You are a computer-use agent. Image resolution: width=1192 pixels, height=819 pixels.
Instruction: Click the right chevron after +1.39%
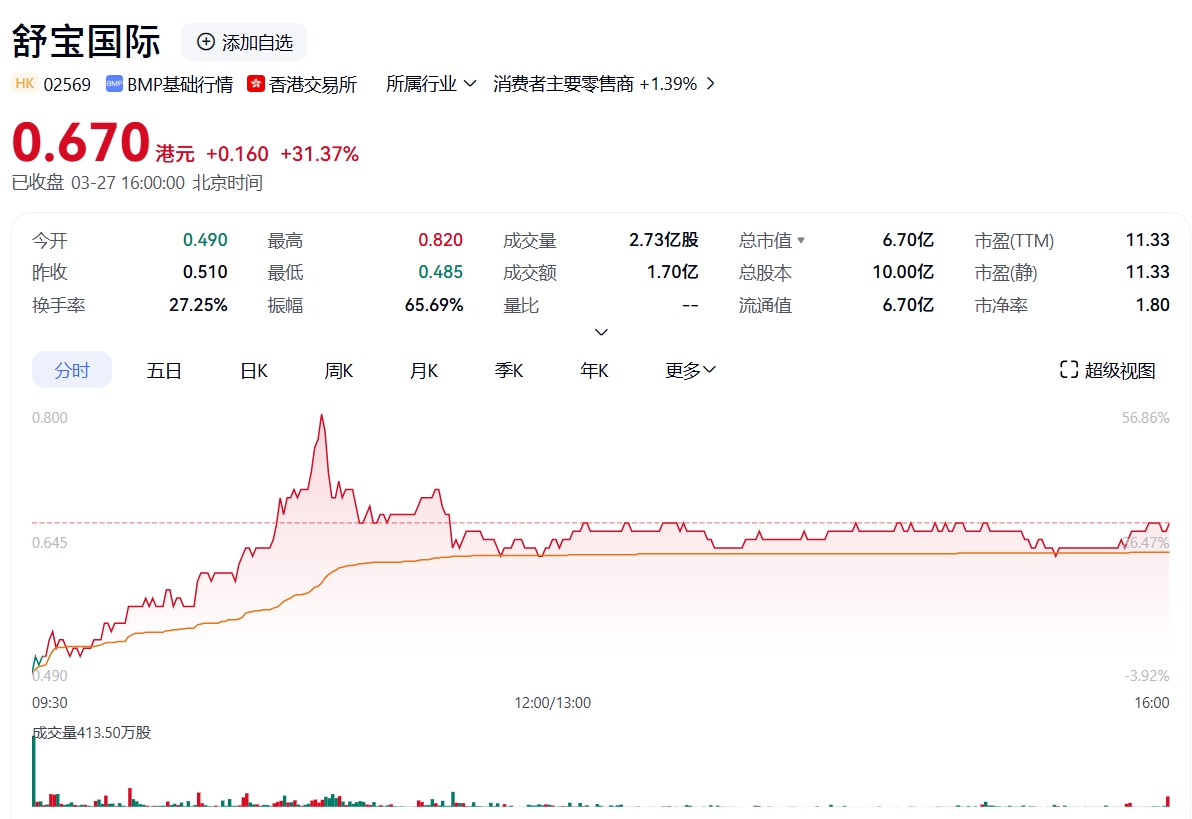click(x=711, y=84)
